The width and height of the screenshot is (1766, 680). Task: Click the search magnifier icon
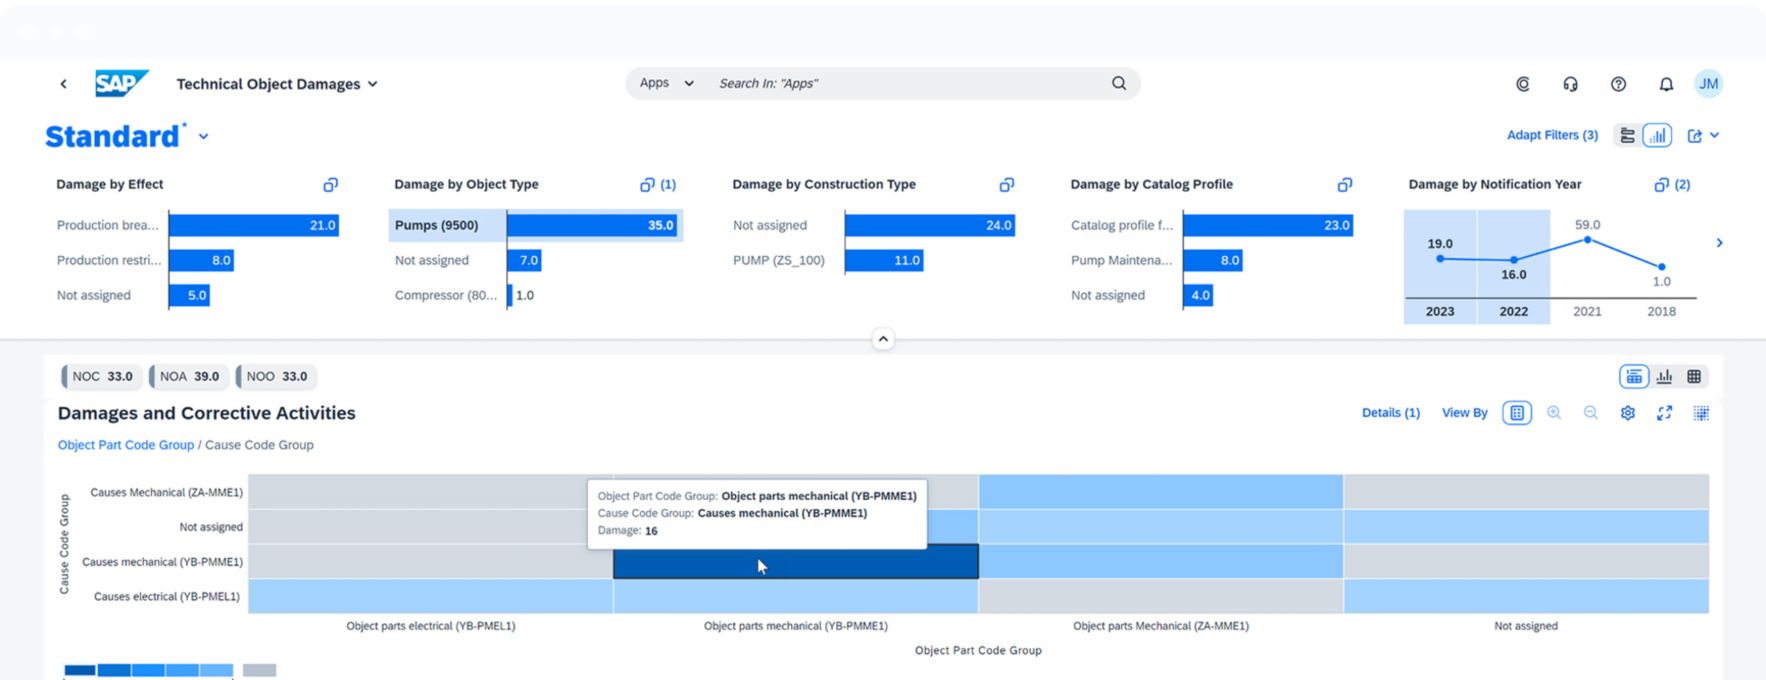[1118, 84]
